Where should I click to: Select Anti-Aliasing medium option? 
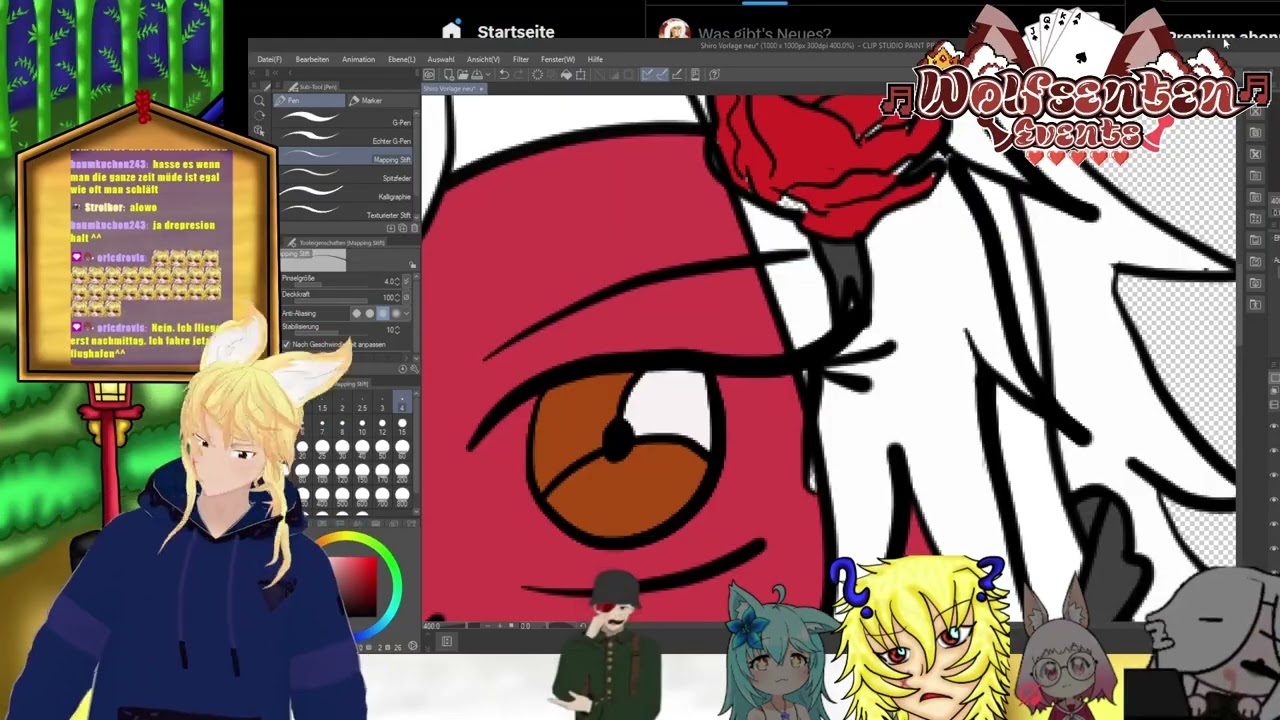[383, 314]
